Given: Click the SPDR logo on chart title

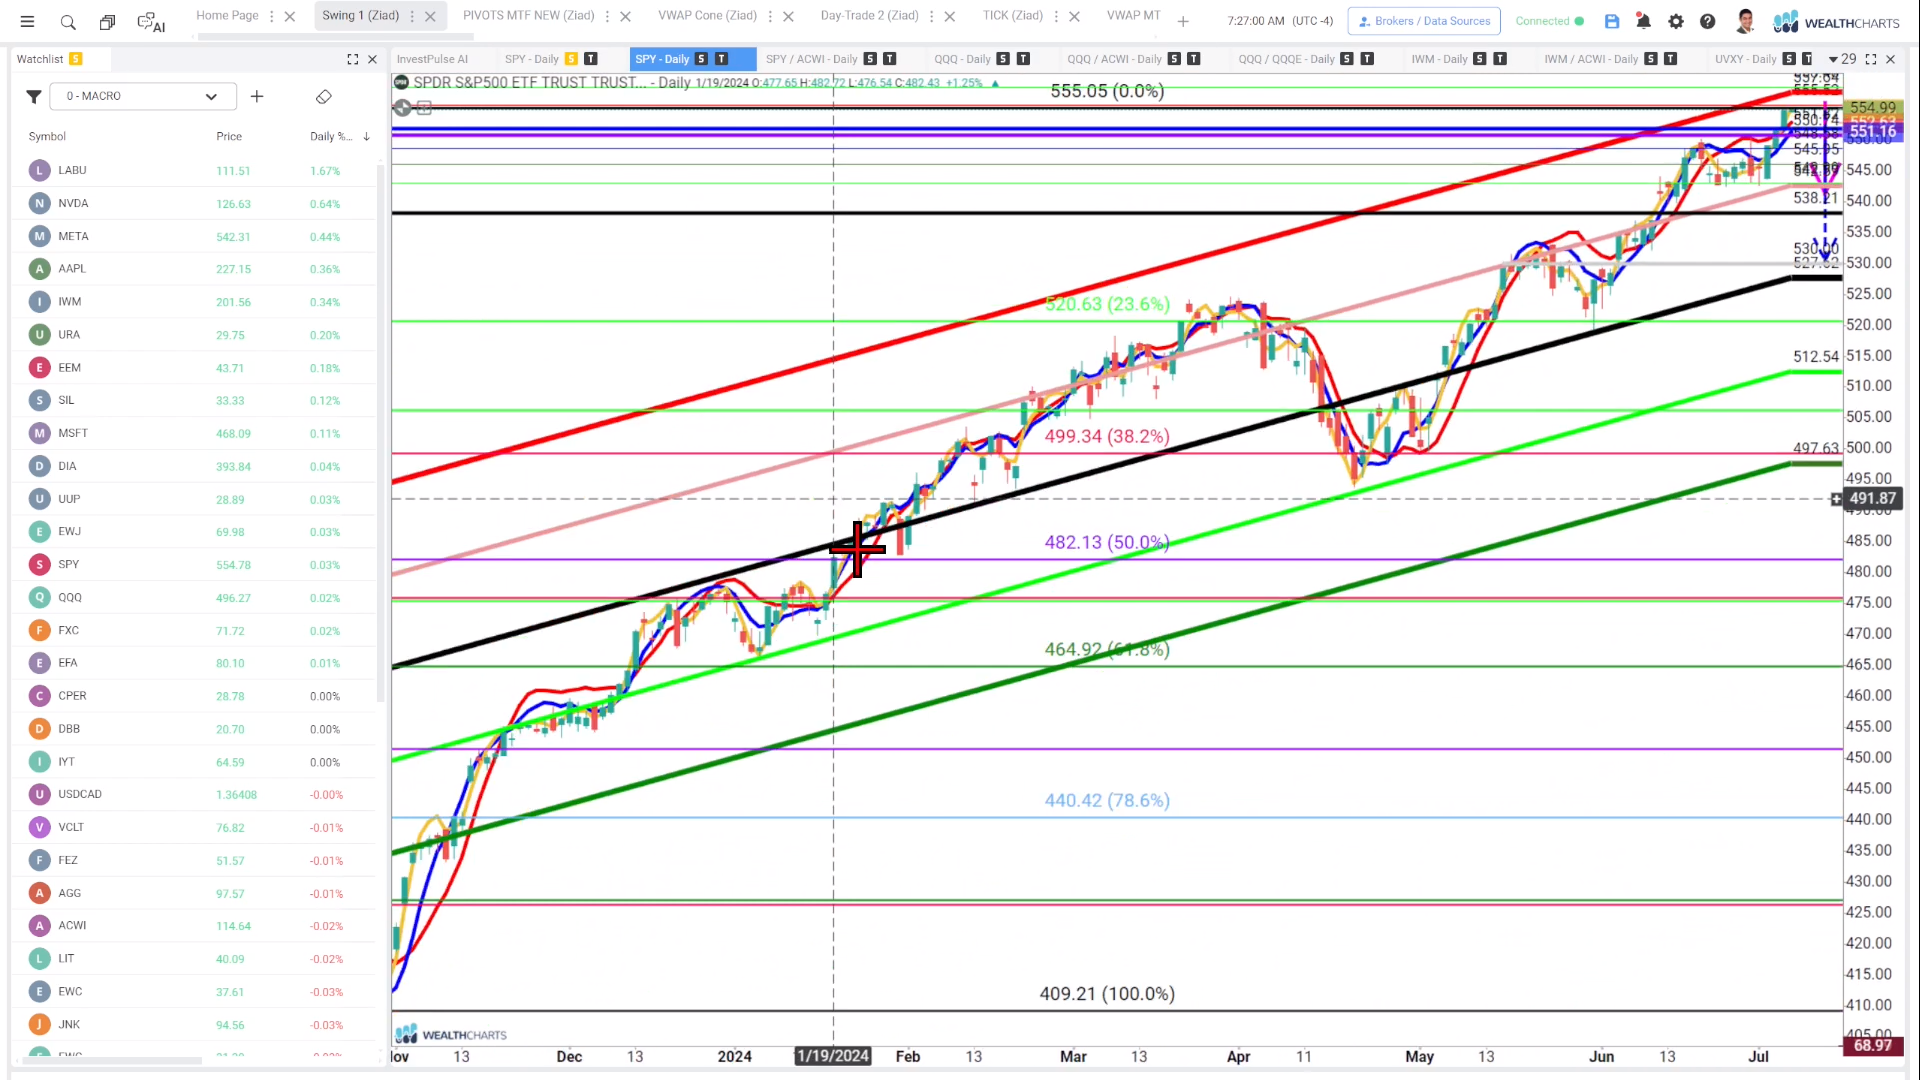Looking at the screenshot, I should click(x=401, y=82).
